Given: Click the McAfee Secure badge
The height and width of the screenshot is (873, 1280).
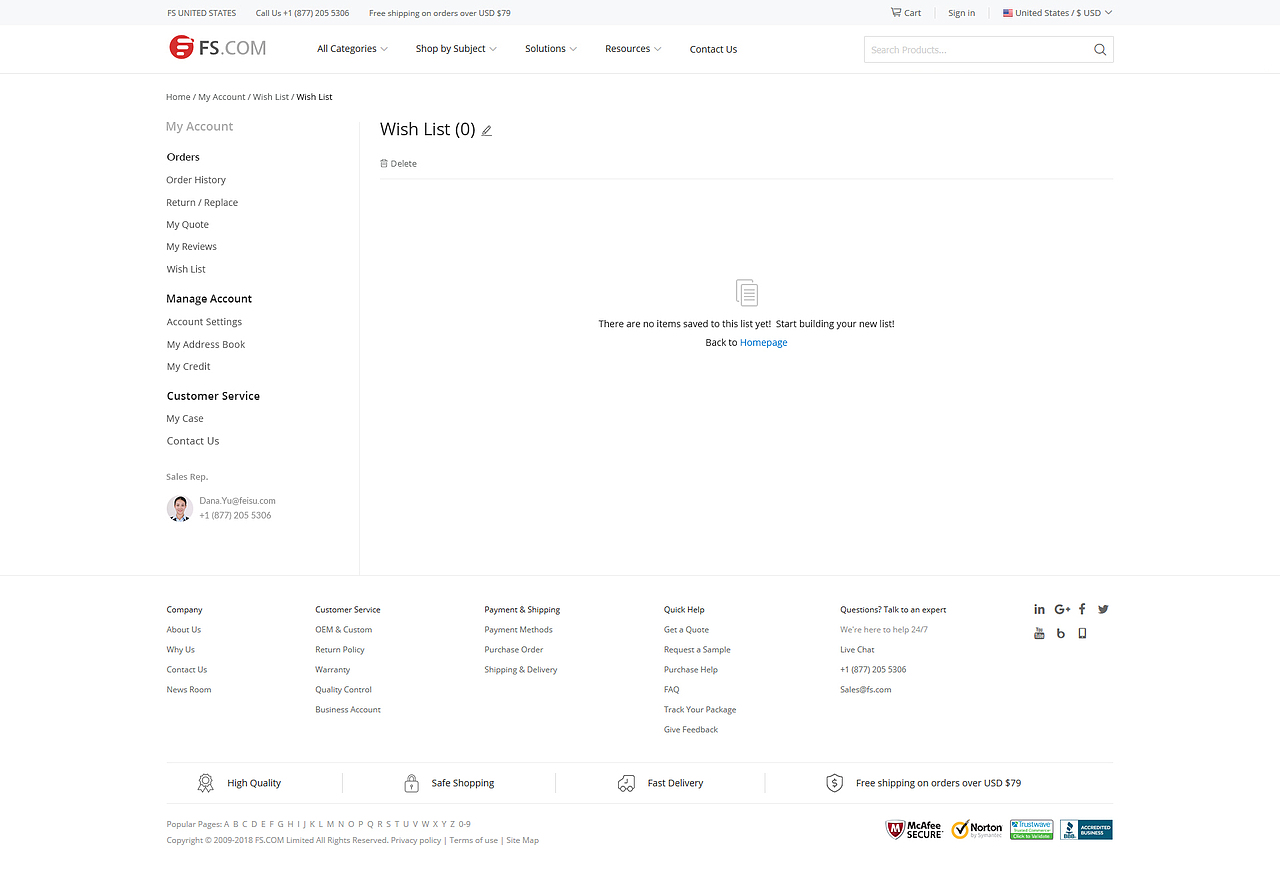Looking at the screenshot, I should point(914,830).
